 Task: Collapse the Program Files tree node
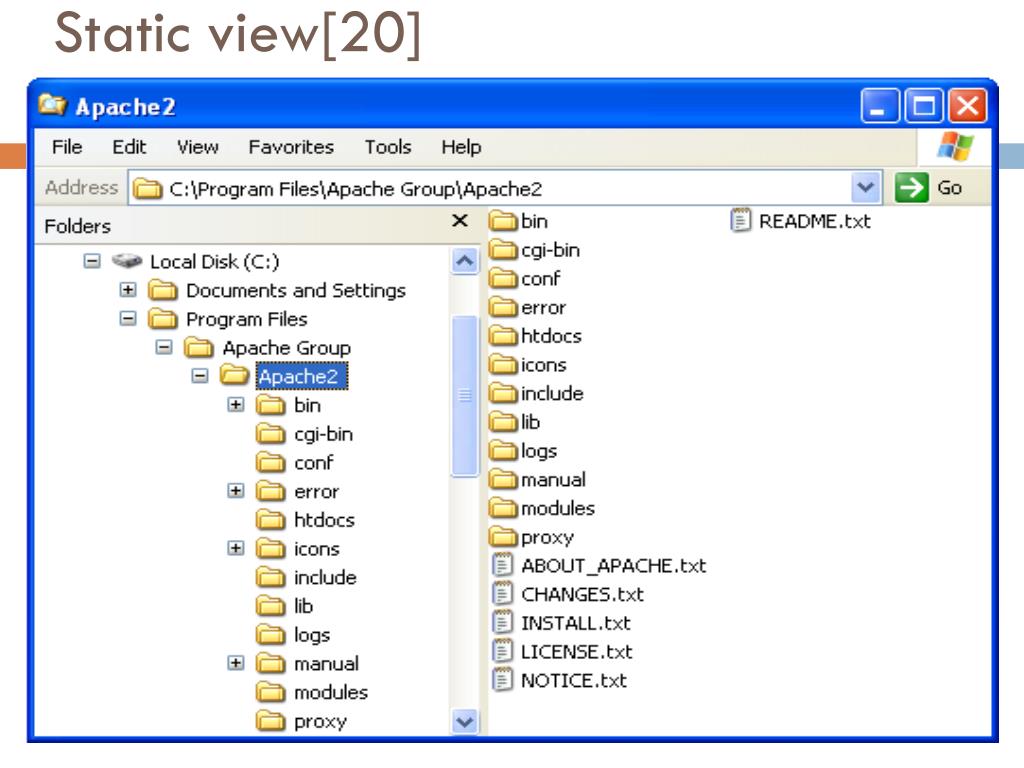click(x=128, y=318)
